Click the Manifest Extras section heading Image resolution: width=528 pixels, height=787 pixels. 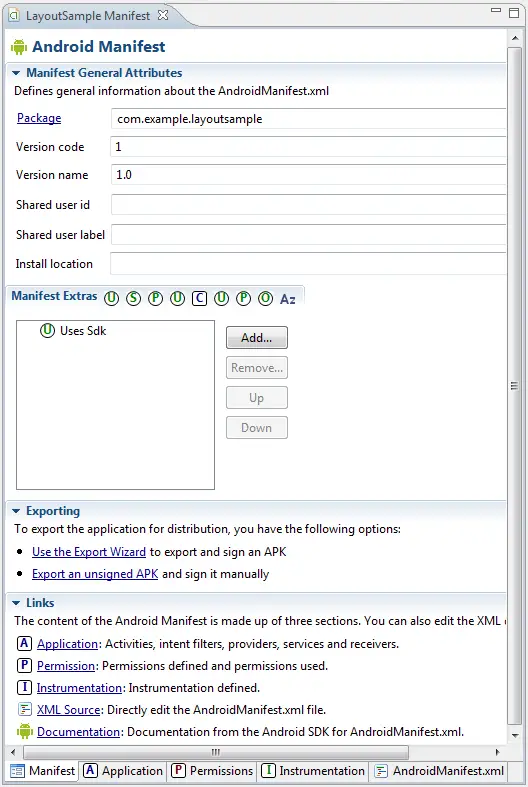pyautogui.click(x=54, y=296)
